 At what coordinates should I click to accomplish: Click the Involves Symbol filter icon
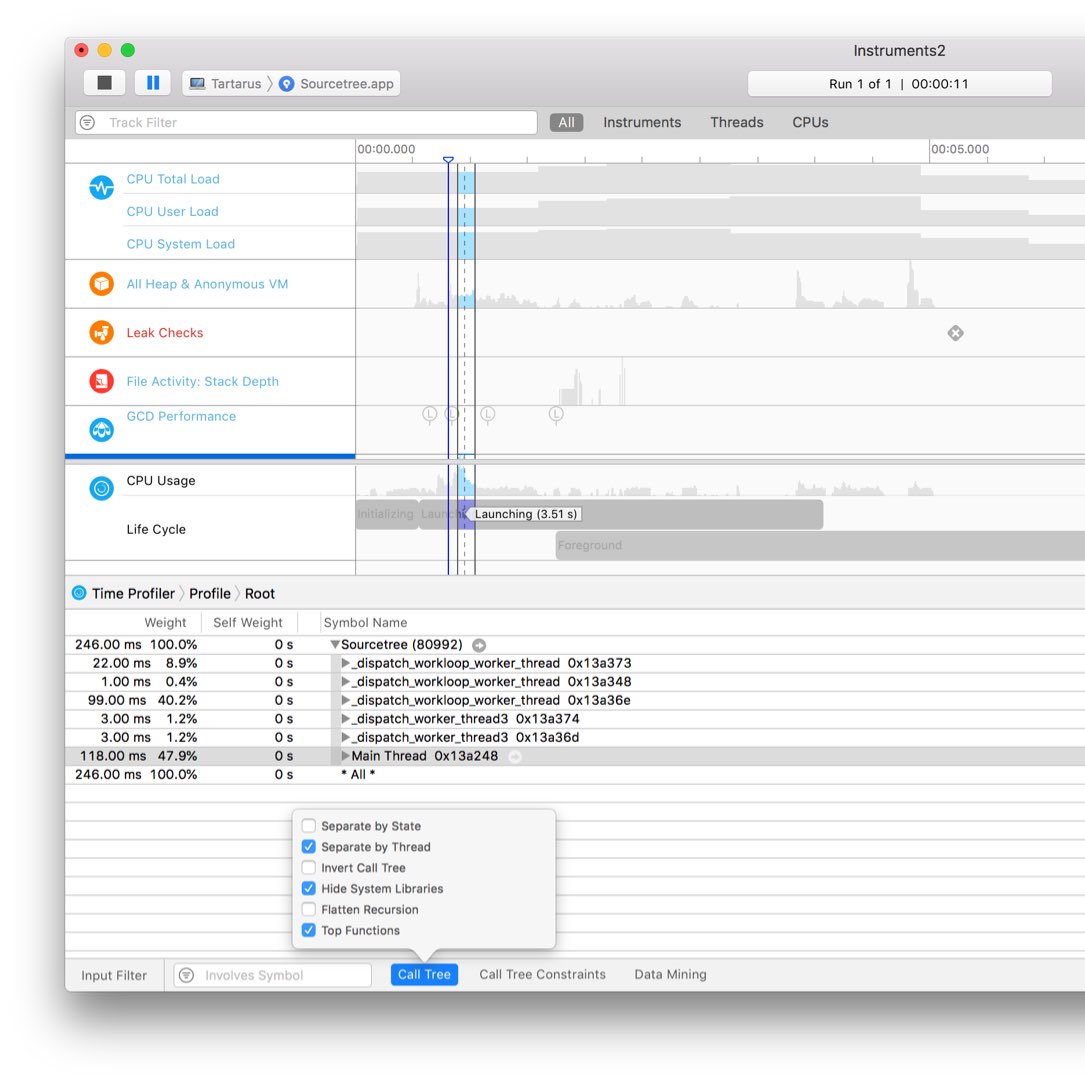click(x=186, y=975)
